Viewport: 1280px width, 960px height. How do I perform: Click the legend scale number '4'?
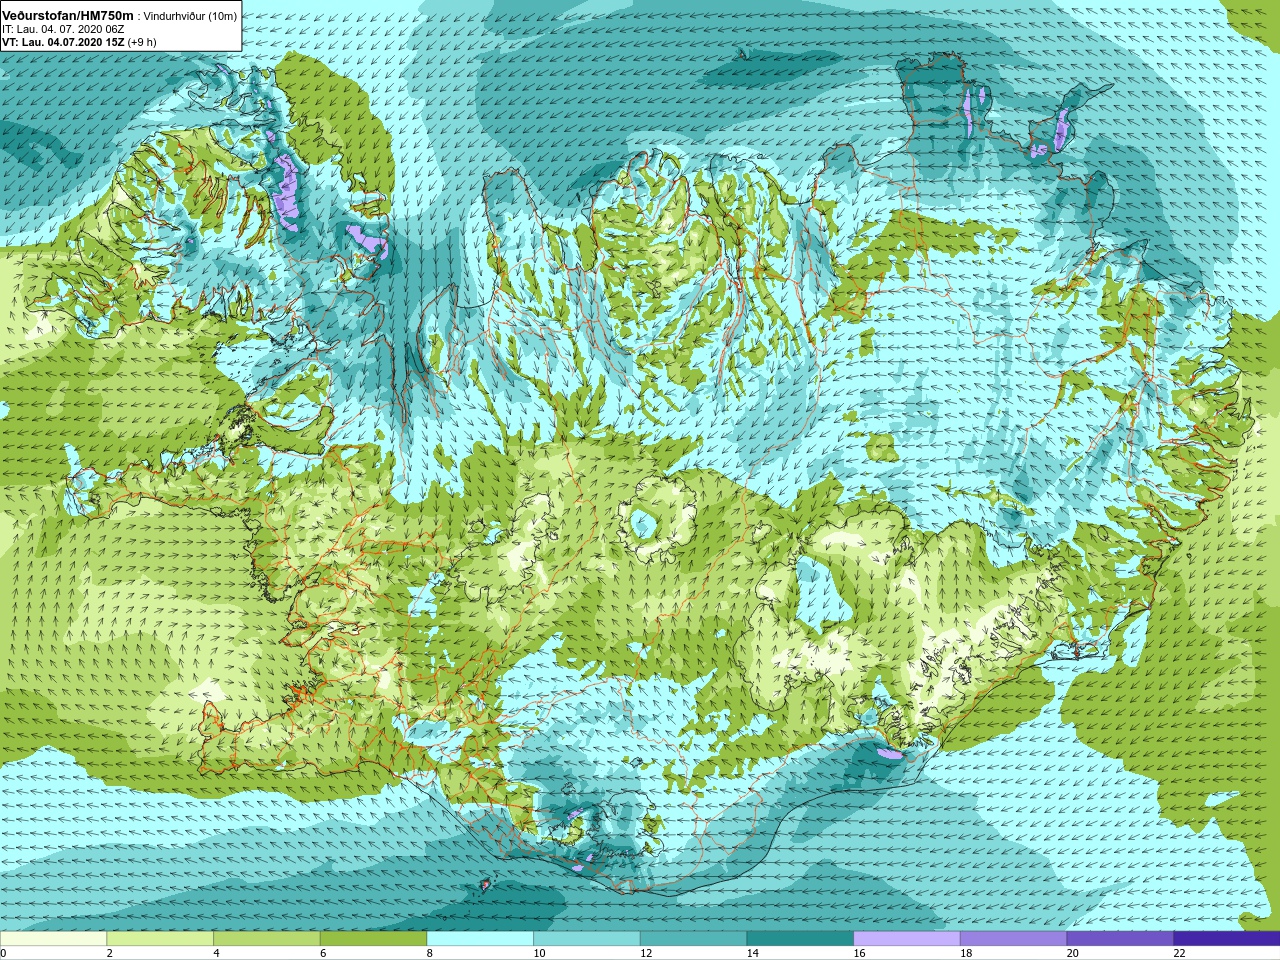pyautogui.click(x=216, y=953)
